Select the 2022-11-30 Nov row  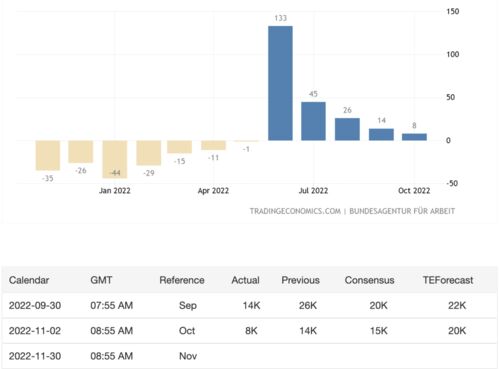pyautogui.click(x=249, y=356)
